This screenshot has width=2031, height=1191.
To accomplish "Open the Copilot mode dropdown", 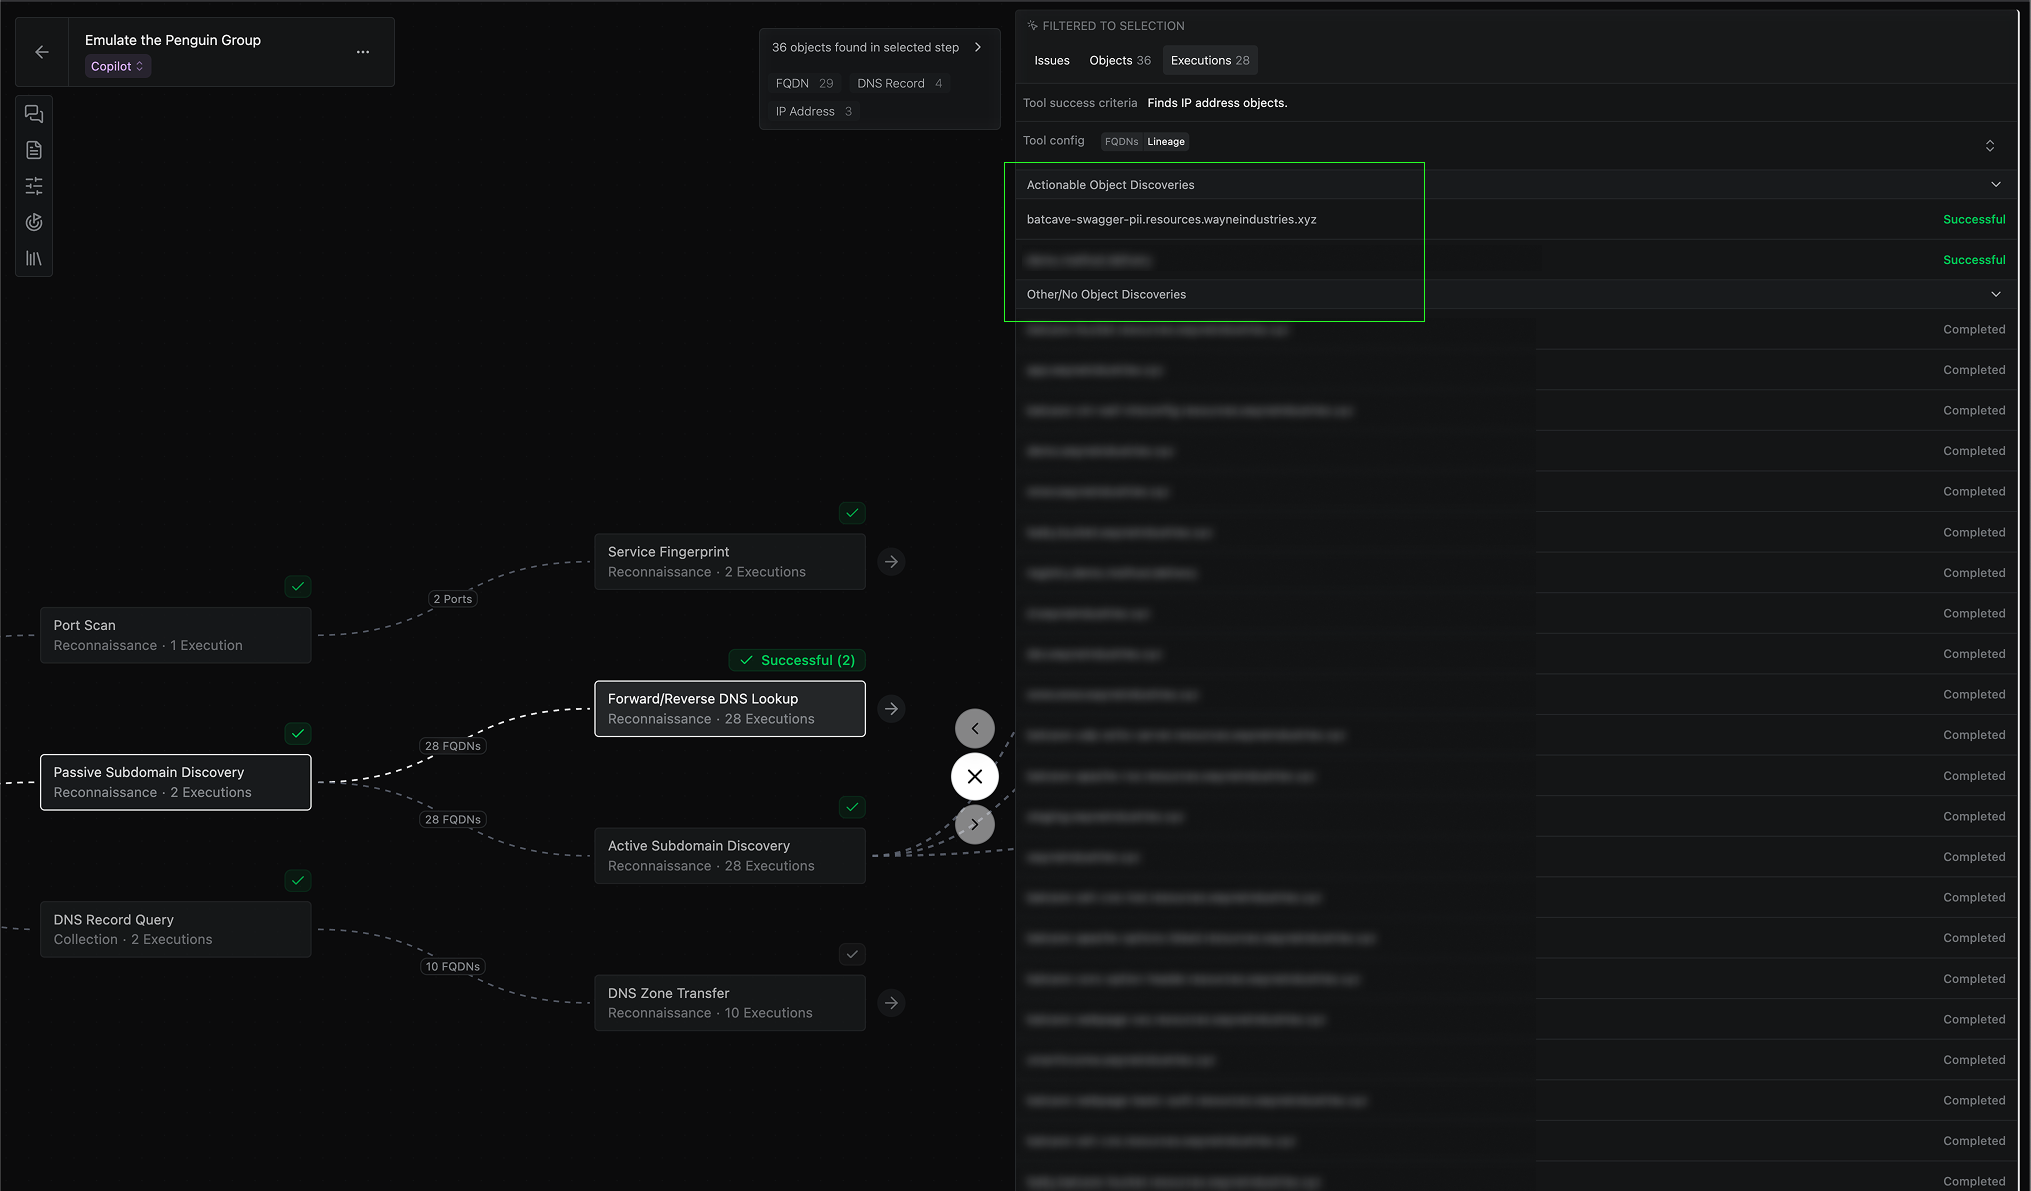I will click(117, 66).
